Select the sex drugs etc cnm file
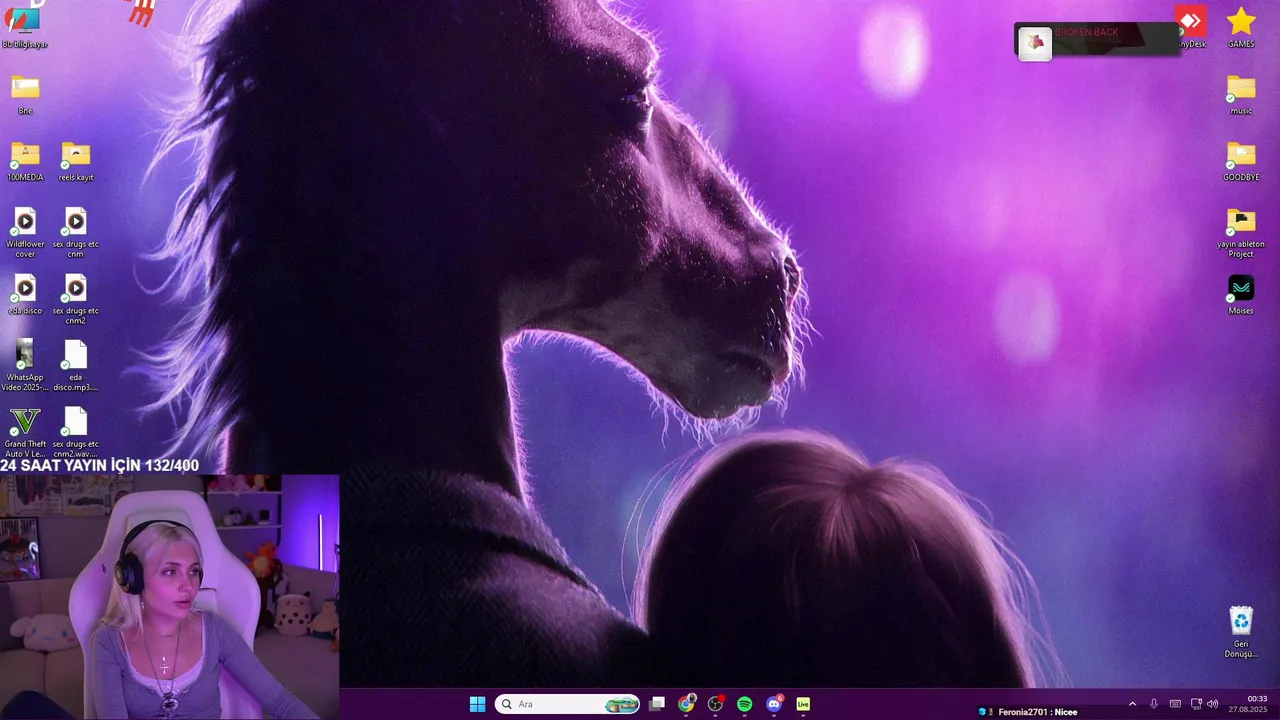The height and width of the screenshot is (720, 1280). [76, 233]
